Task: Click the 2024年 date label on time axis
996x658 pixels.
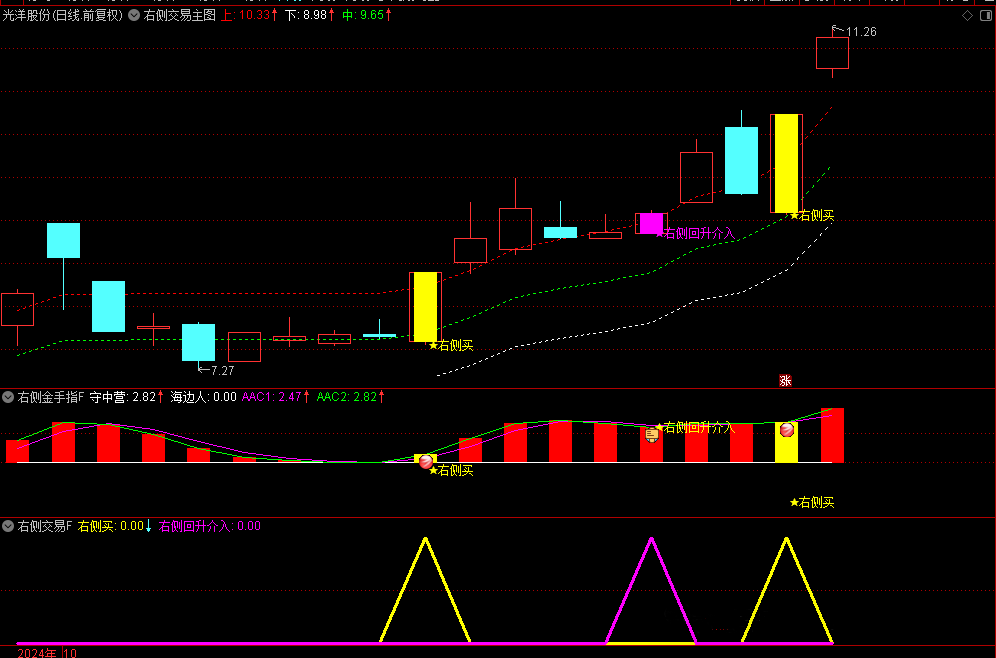Action: point(36,652)
